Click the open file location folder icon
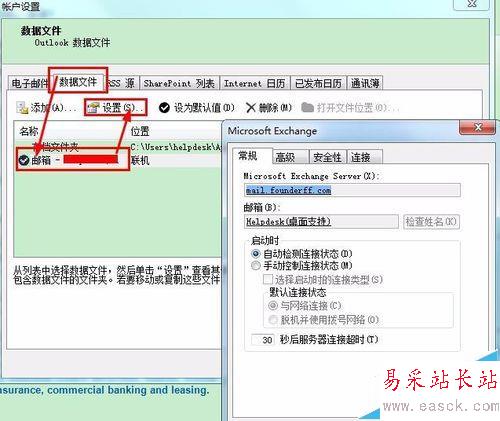 point(307,108)
